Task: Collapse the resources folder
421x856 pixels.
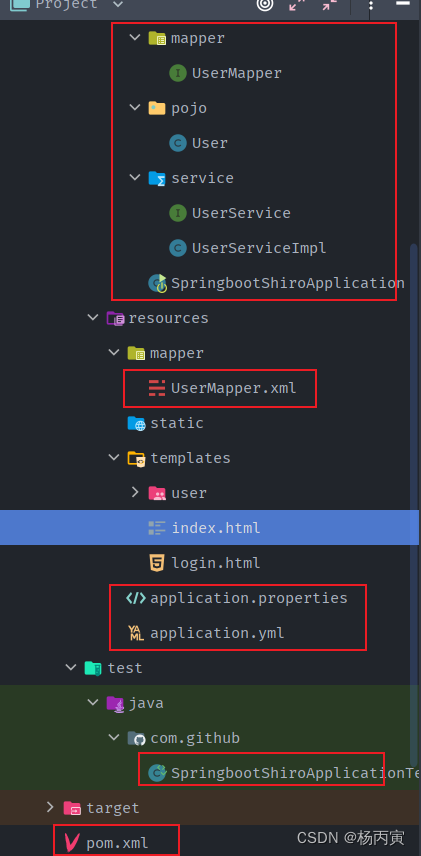Action: 93,318
